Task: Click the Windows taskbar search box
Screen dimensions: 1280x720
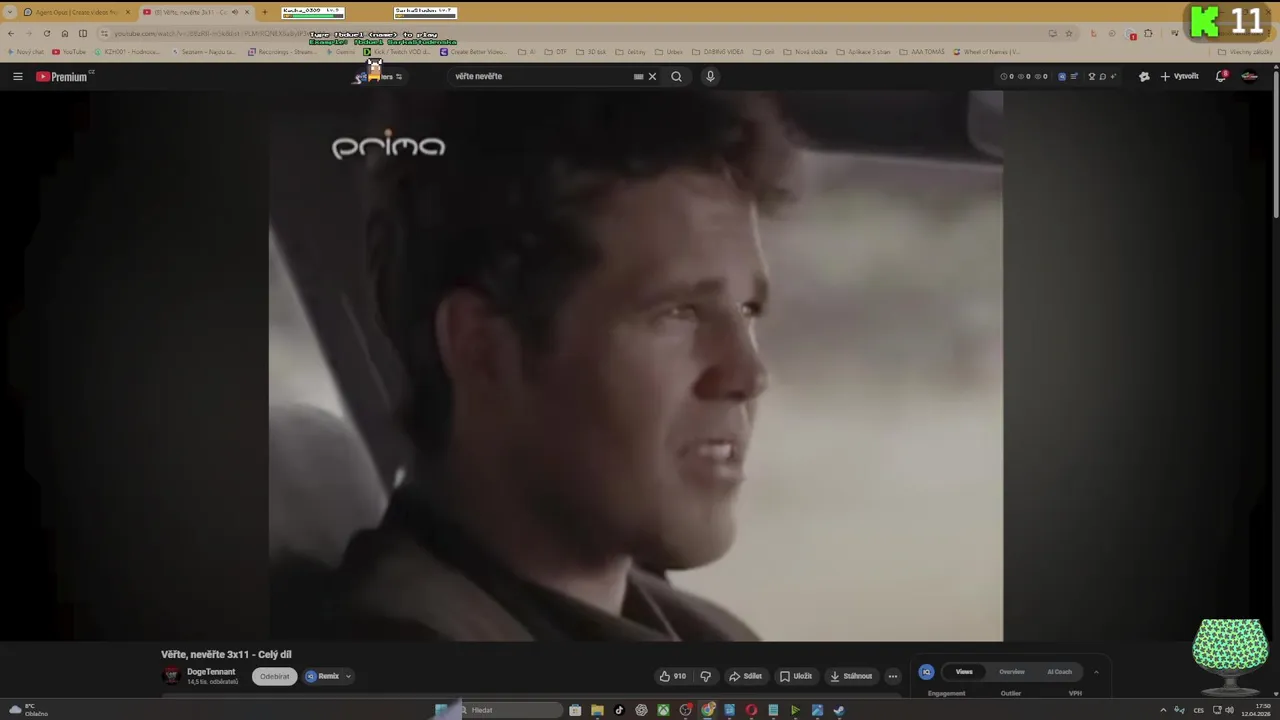Action: coord(510,710)
